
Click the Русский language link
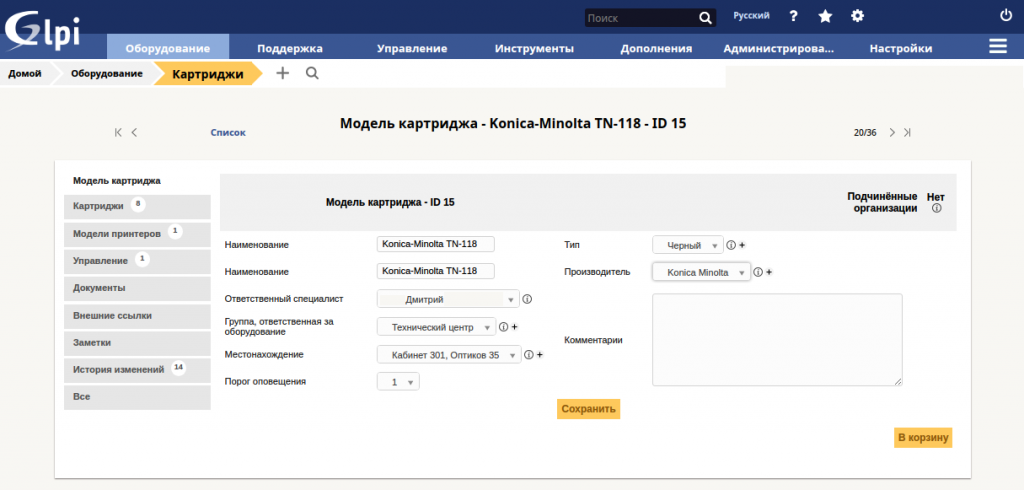(751, 15)
